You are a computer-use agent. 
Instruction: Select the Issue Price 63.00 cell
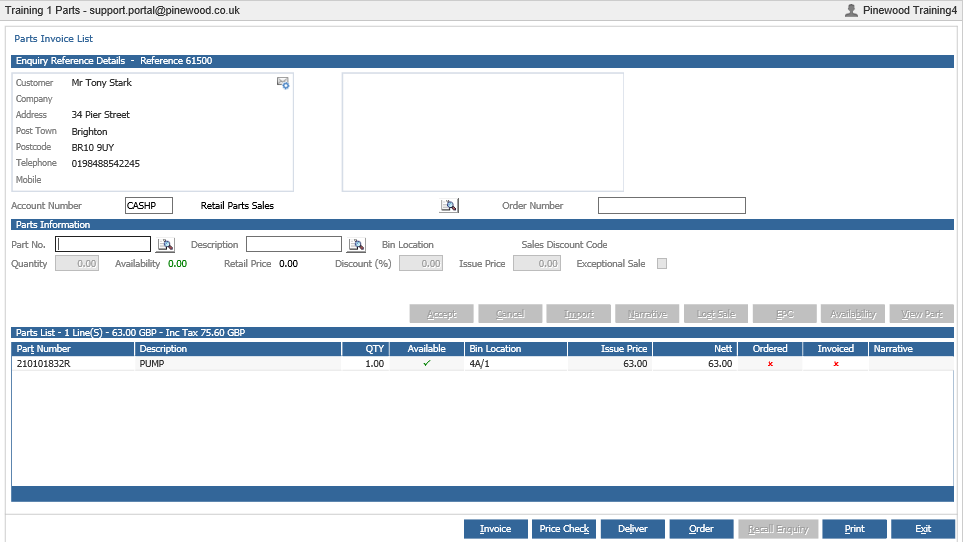(x=610, y=363)
